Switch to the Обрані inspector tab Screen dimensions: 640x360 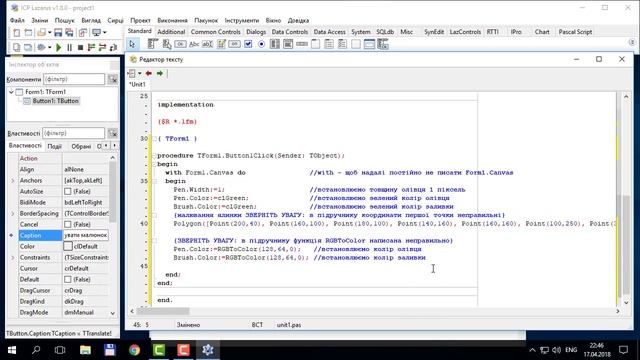(x=81, y=146)
